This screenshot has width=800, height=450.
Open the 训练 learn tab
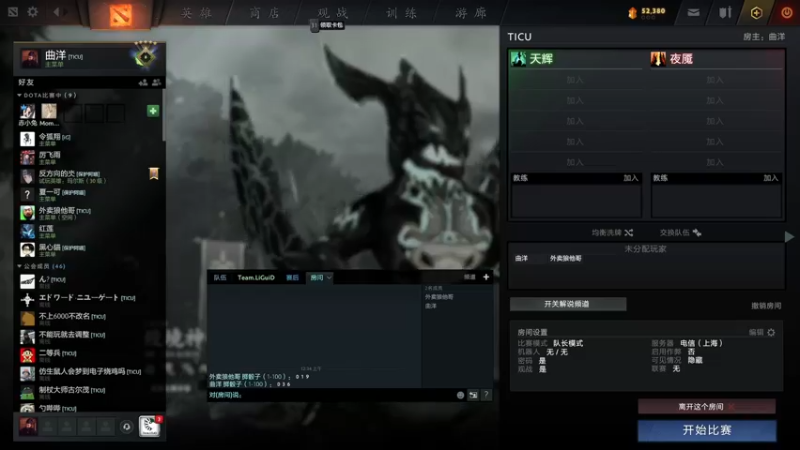(x=401, y=13)
